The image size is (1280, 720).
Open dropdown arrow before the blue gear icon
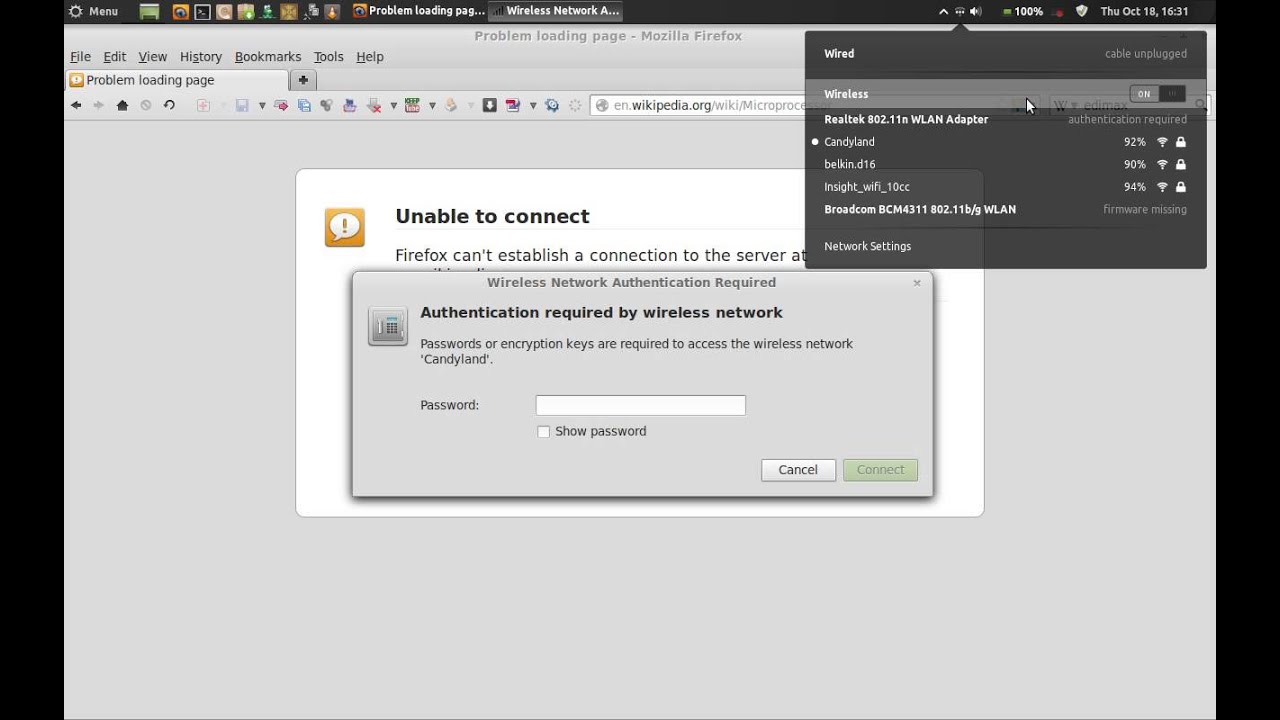[533, 105]
